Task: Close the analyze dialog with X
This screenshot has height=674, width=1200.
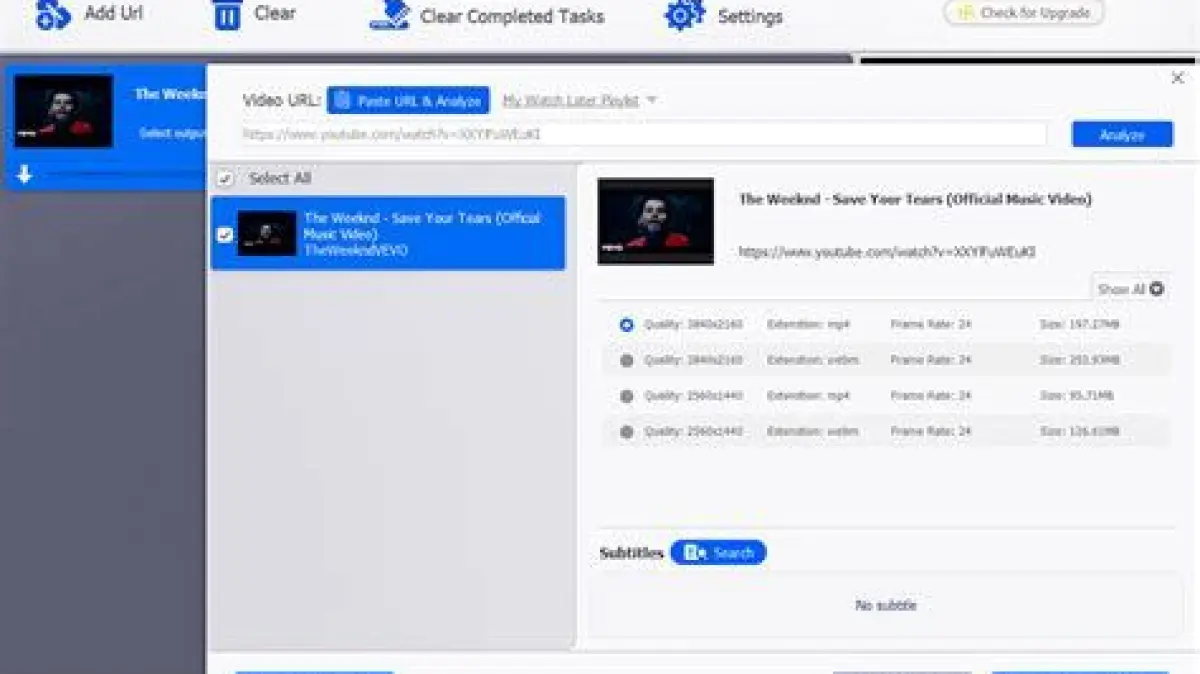Action: 1177,78
